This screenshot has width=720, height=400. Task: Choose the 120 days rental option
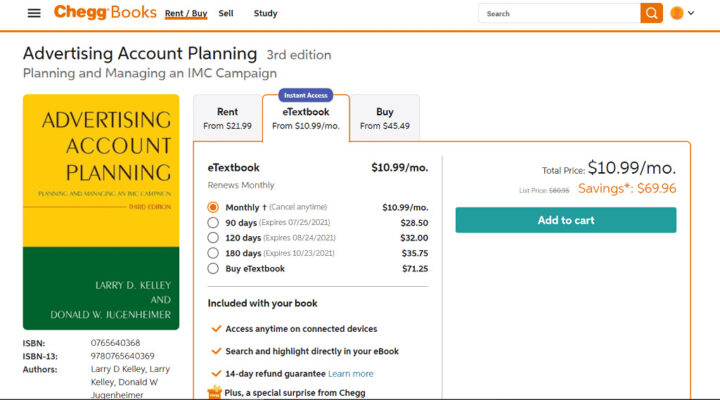pos(213,238)
